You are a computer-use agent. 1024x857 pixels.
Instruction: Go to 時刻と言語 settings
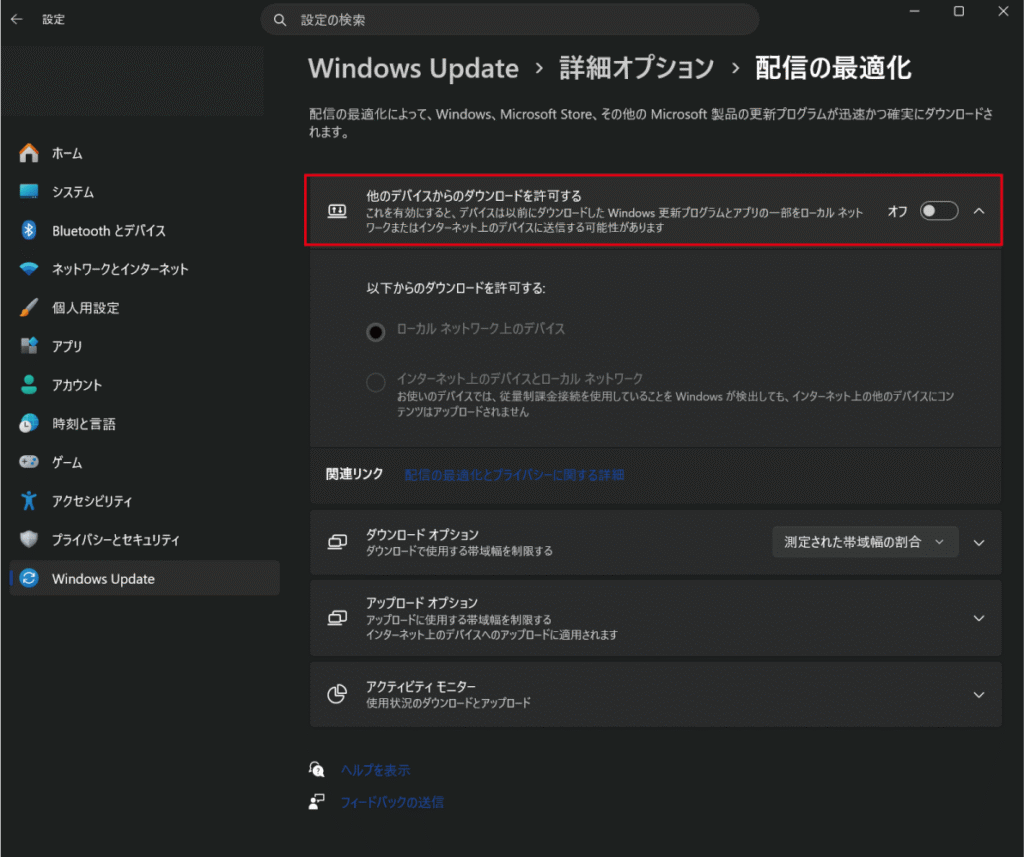point(84,424)
